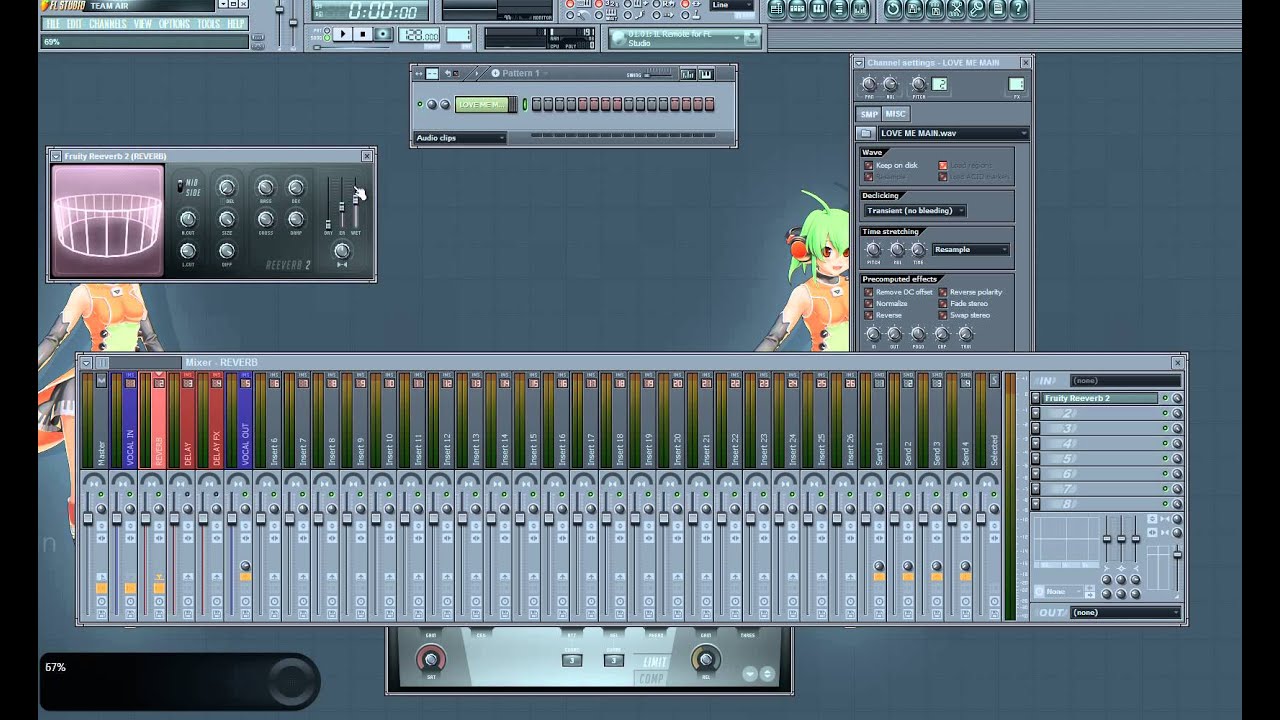Click the Help question mark toolbar icon

pyautogui.click(x=1018, y=9)
